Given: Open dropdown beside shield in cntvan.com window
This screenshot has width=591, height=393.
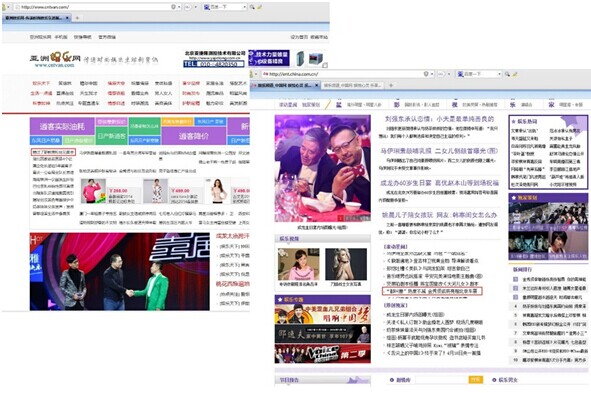Looking at the screenshot, I should pos(179,7).
